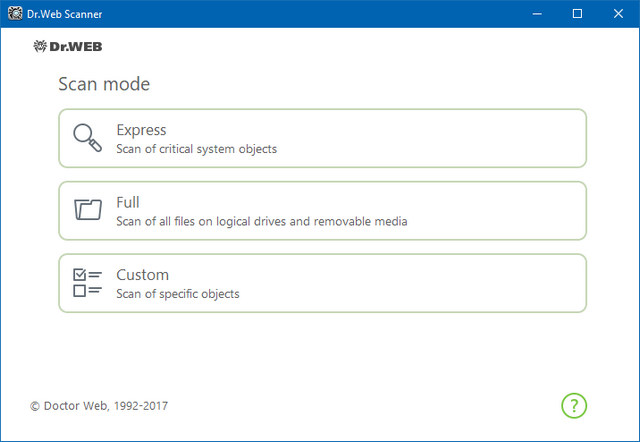
Task: Choose the Full scan mode title
Action: [x=128, y=202]
